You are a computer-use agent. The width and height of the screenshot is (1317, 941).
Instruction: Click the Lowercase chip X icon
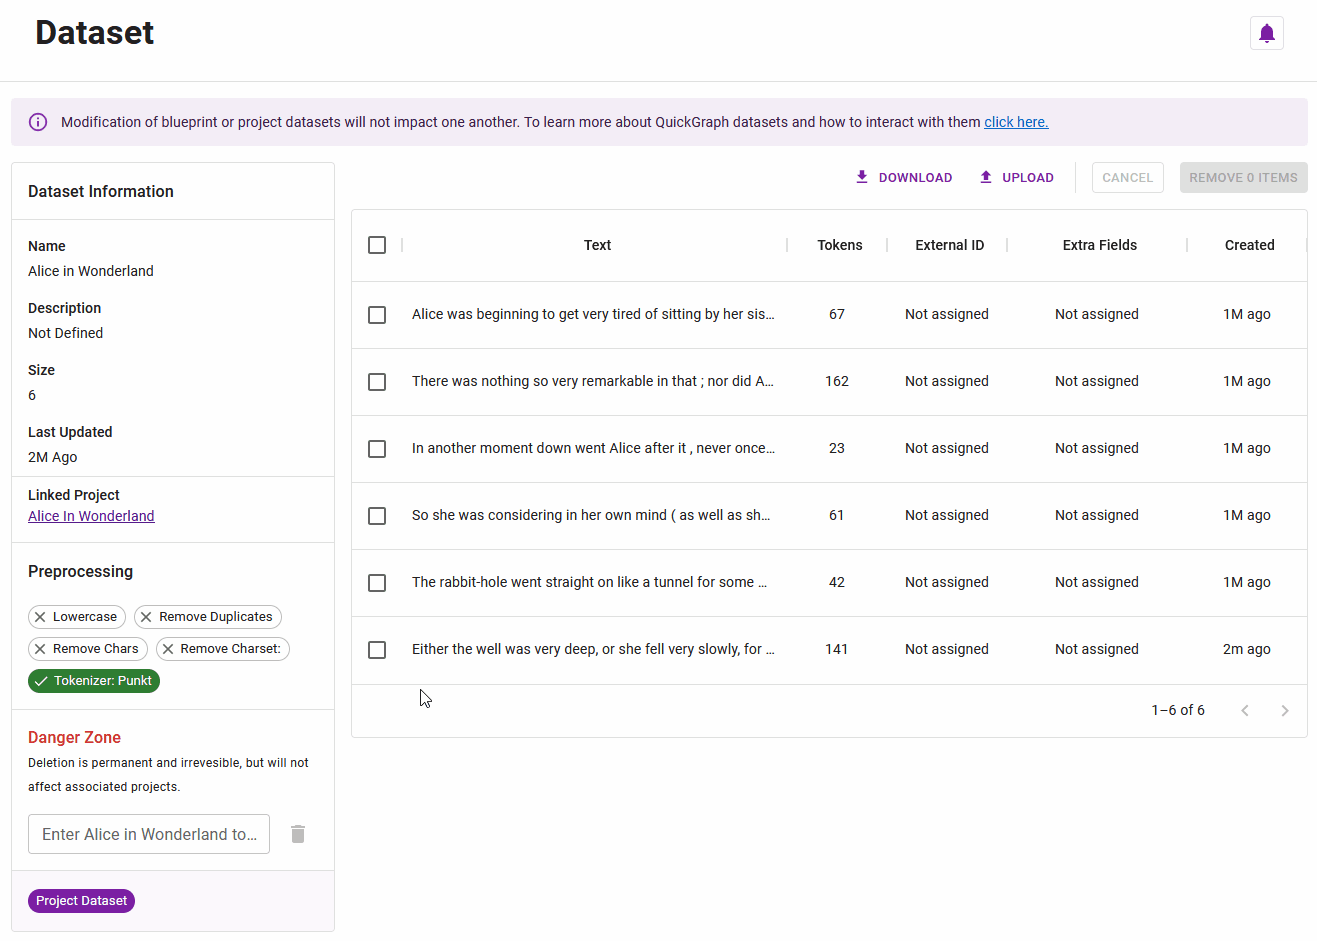(x=40, y=617)
